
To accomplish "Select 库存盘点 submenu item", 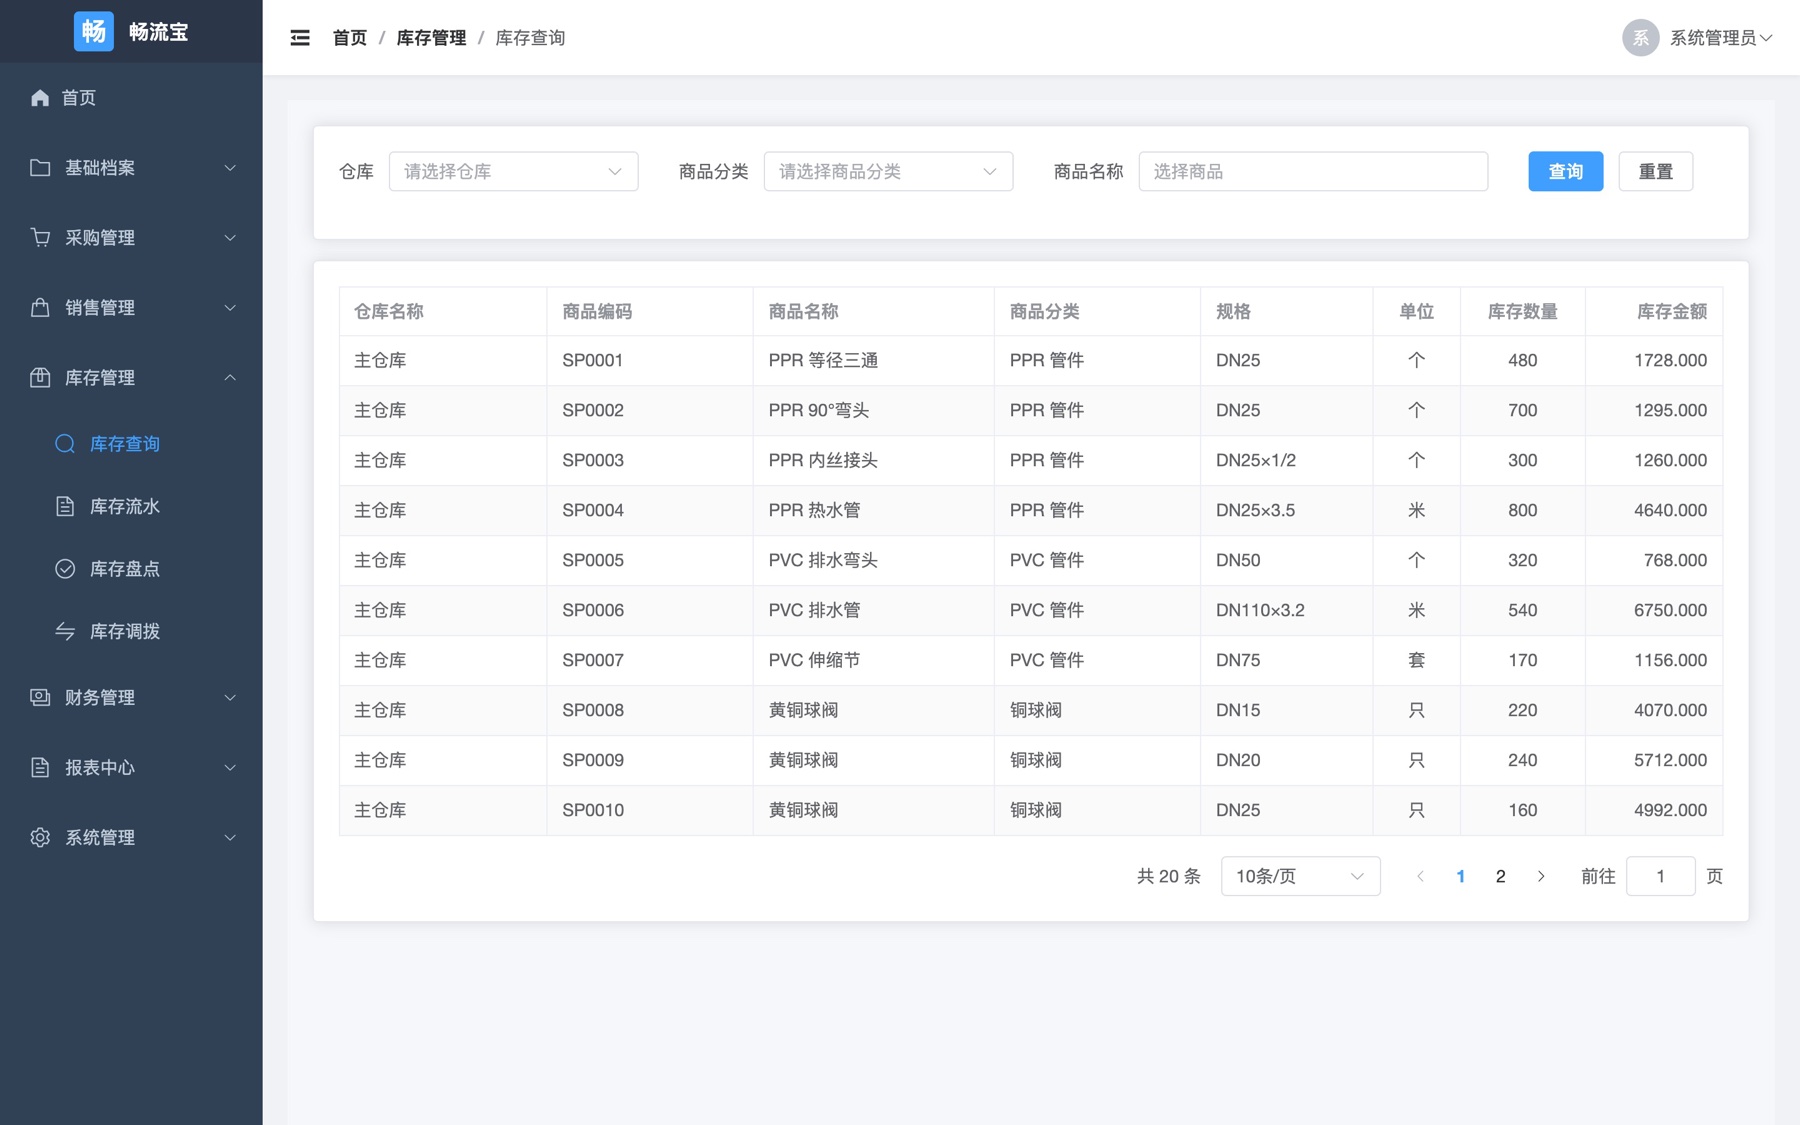I will [x=131, y=569].
